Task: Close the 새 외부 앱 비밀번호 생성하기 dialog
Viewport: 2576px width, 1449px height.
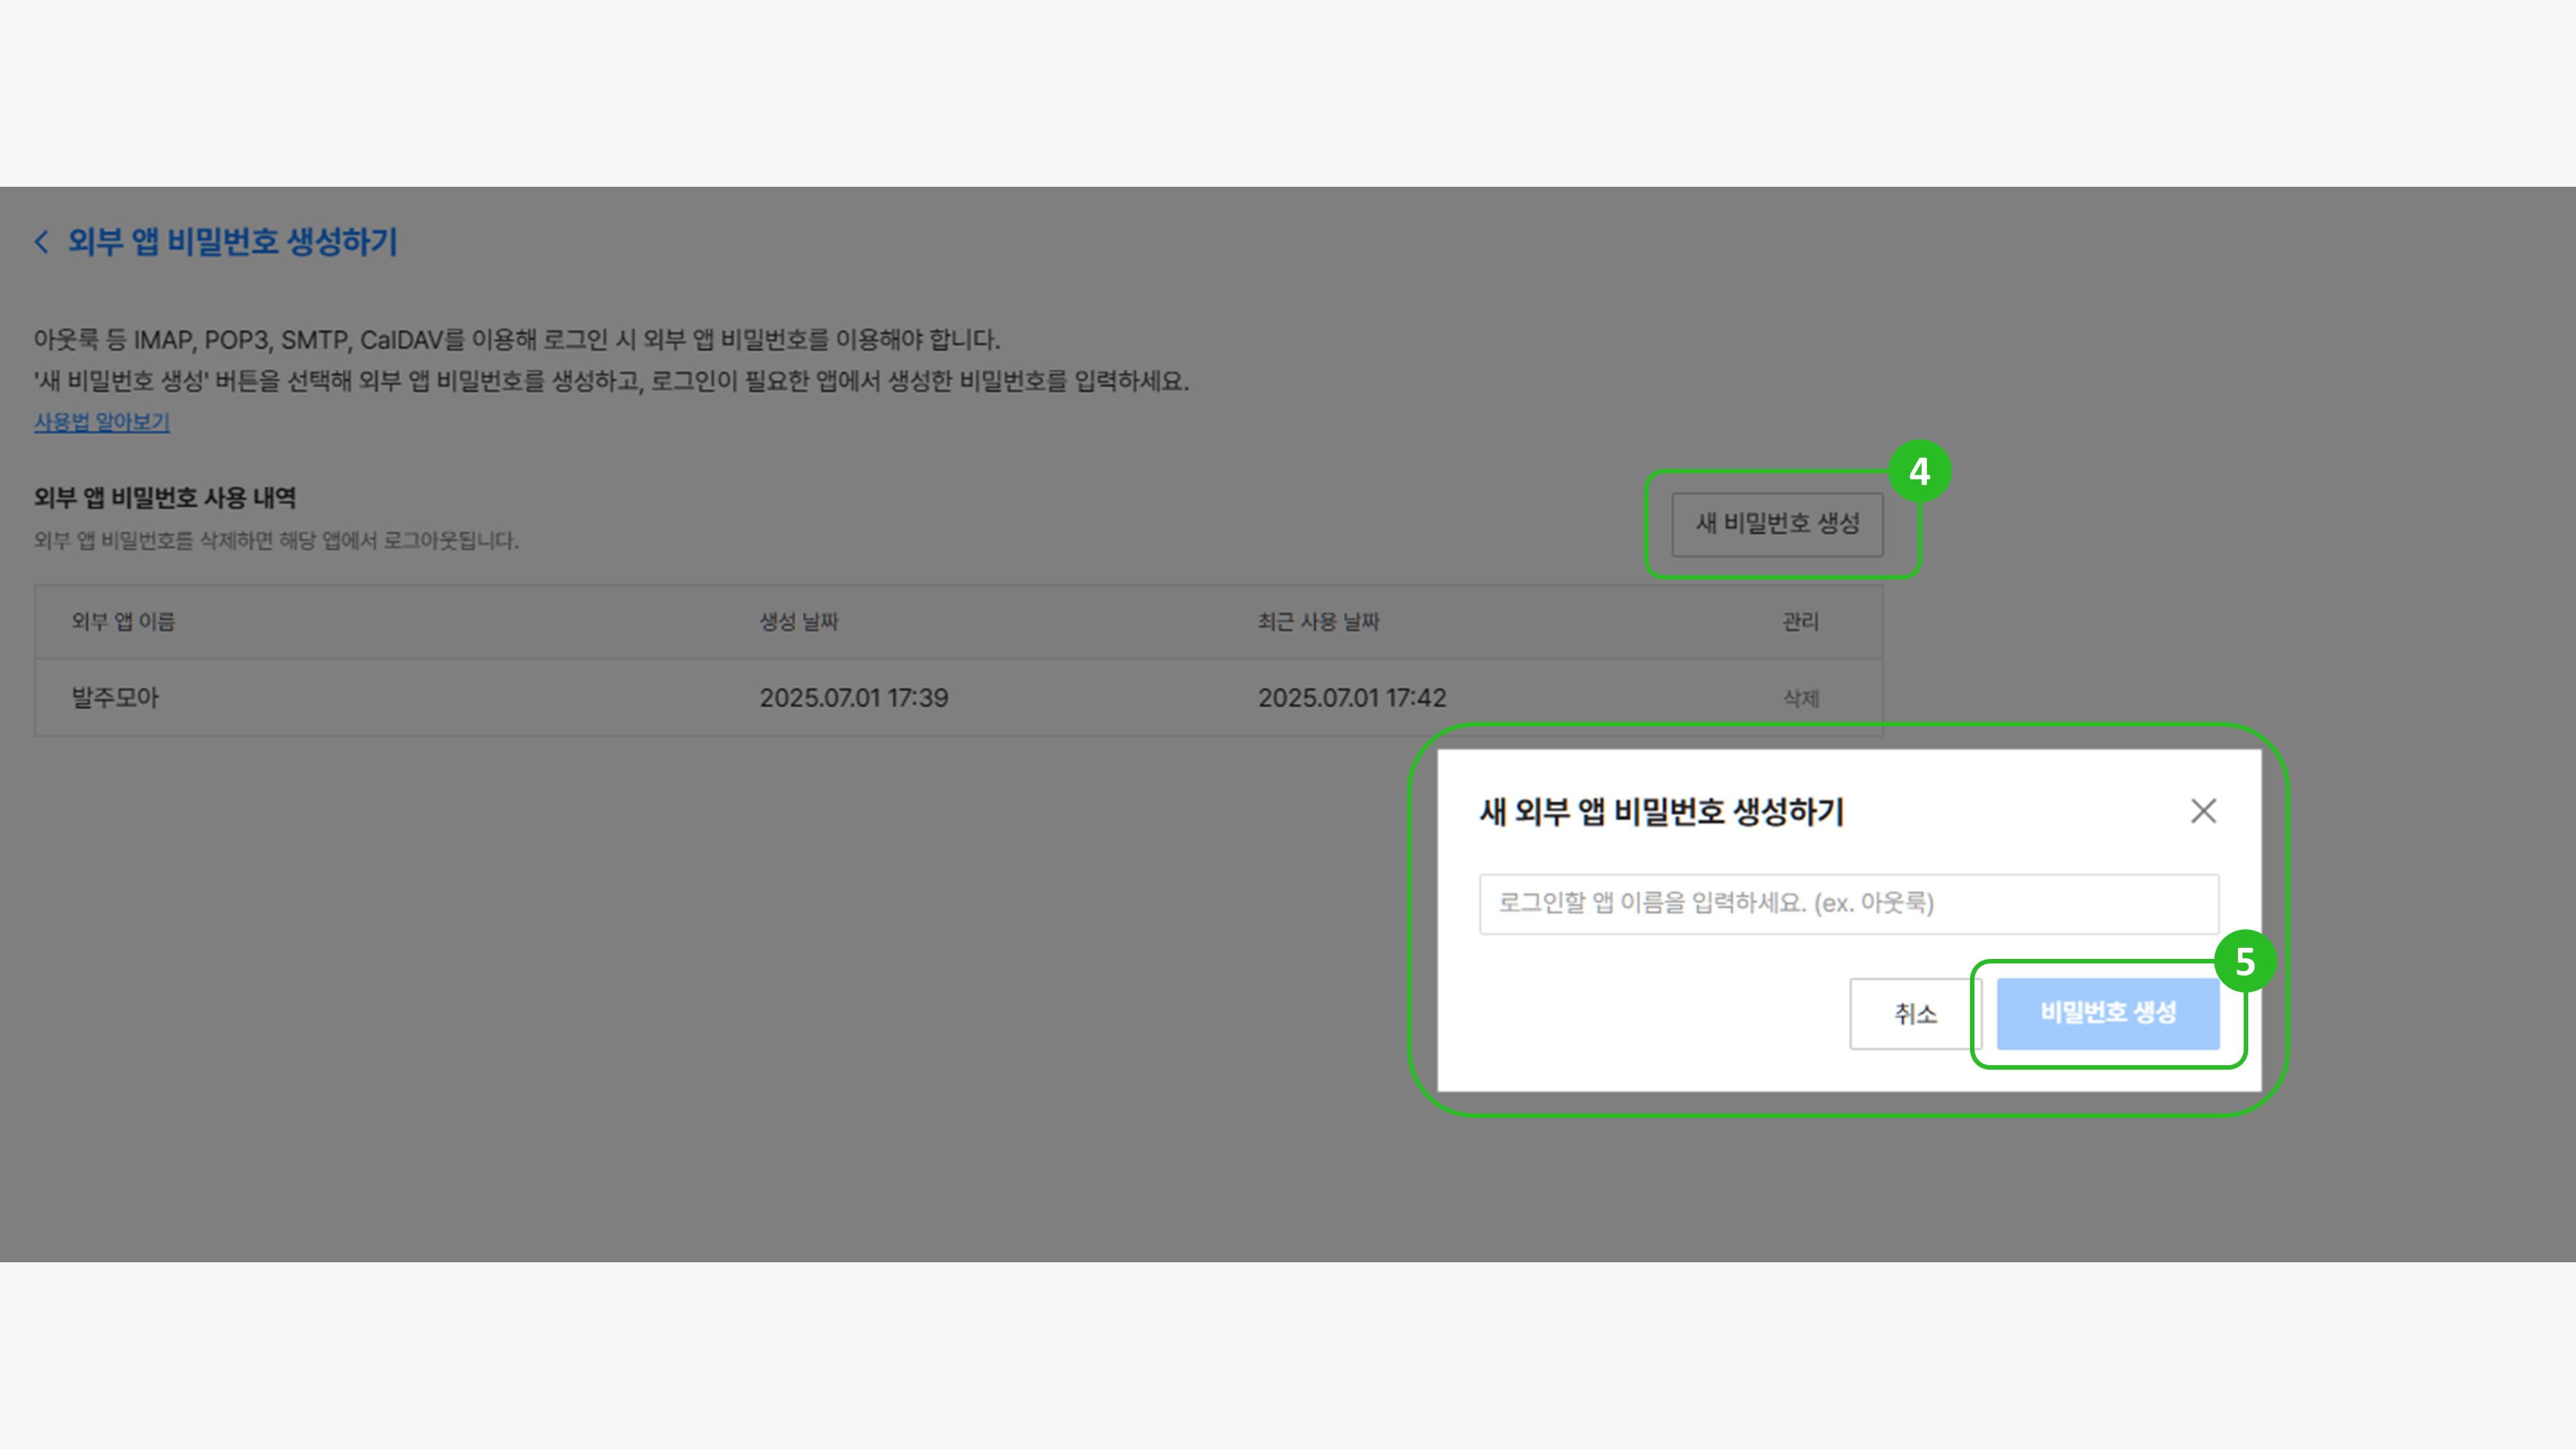Action: click(x=2203, y=811)
